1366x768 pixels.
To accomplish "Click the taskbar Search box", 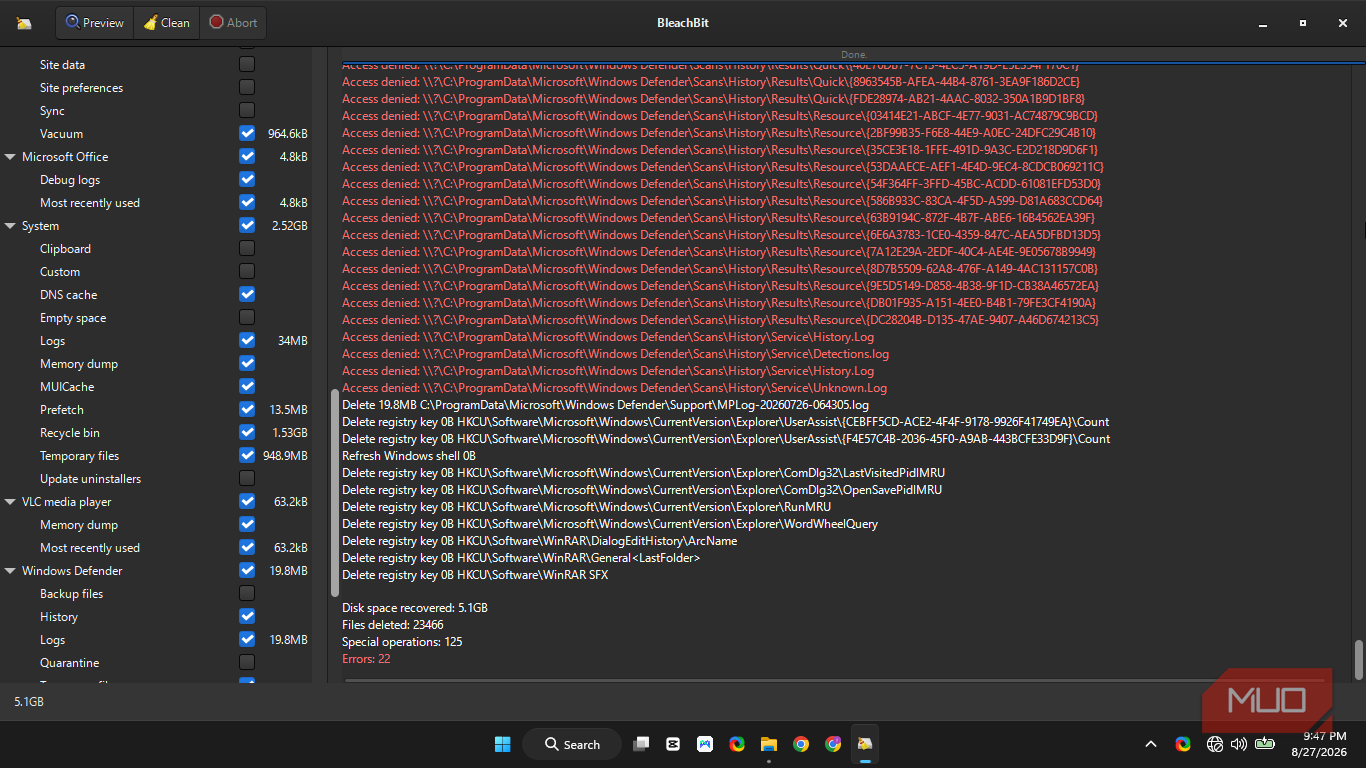I will point(574,744).
